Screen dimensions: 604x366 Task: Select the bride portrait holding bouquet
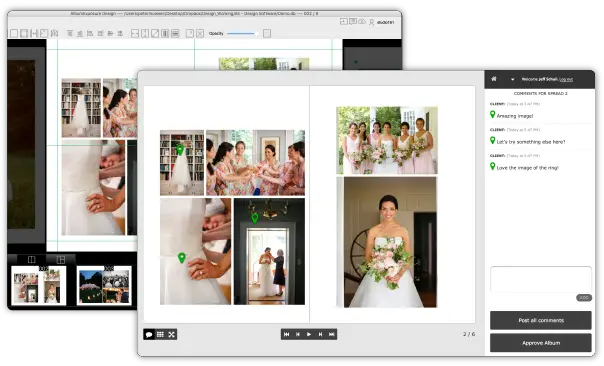tap(390, 242)
